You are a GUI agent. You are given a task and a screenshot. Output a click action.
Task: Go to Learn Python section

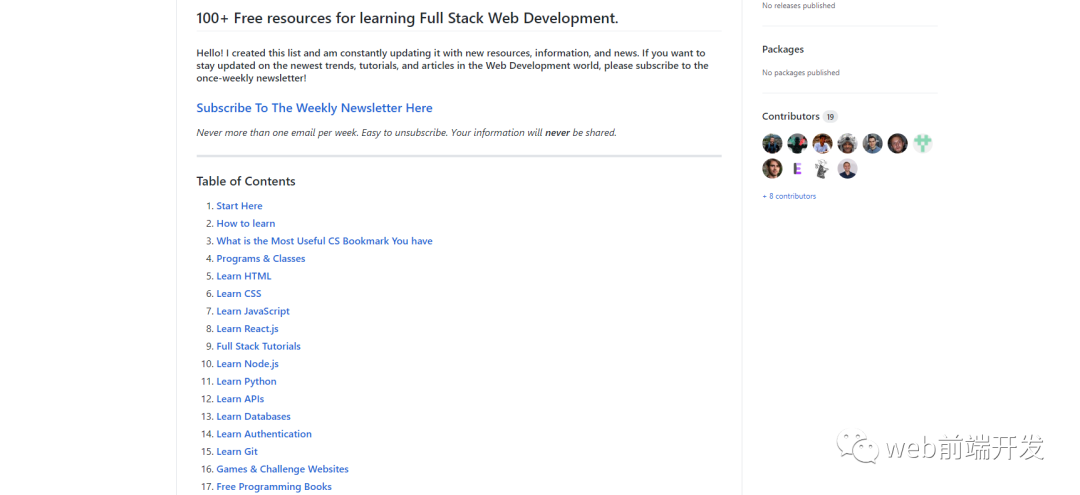[x=246, y=381]
